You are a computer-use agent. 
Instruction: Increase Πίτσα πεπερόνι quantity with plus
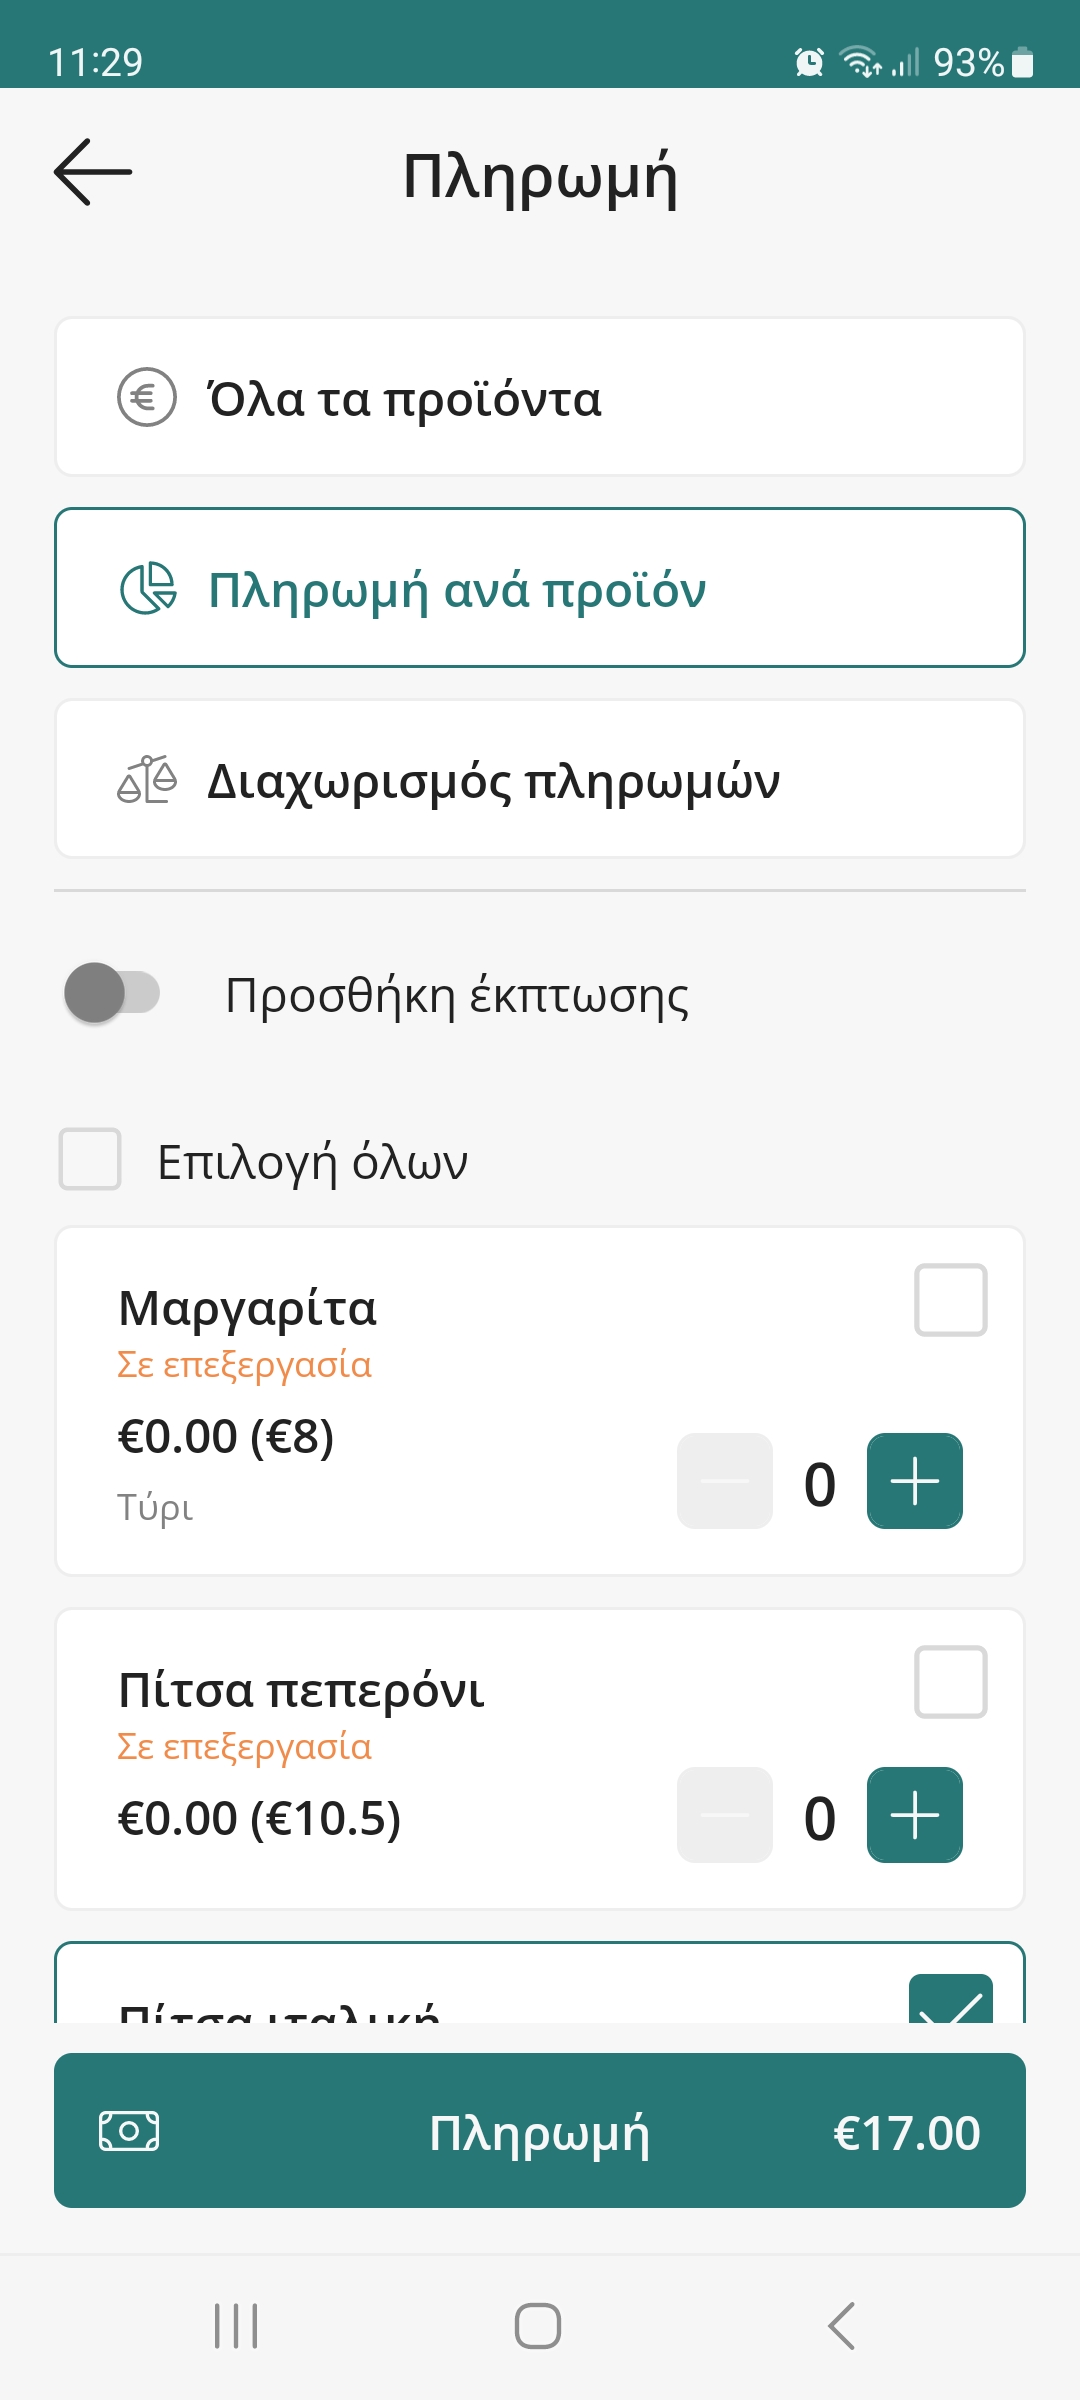click(914, 1815)
